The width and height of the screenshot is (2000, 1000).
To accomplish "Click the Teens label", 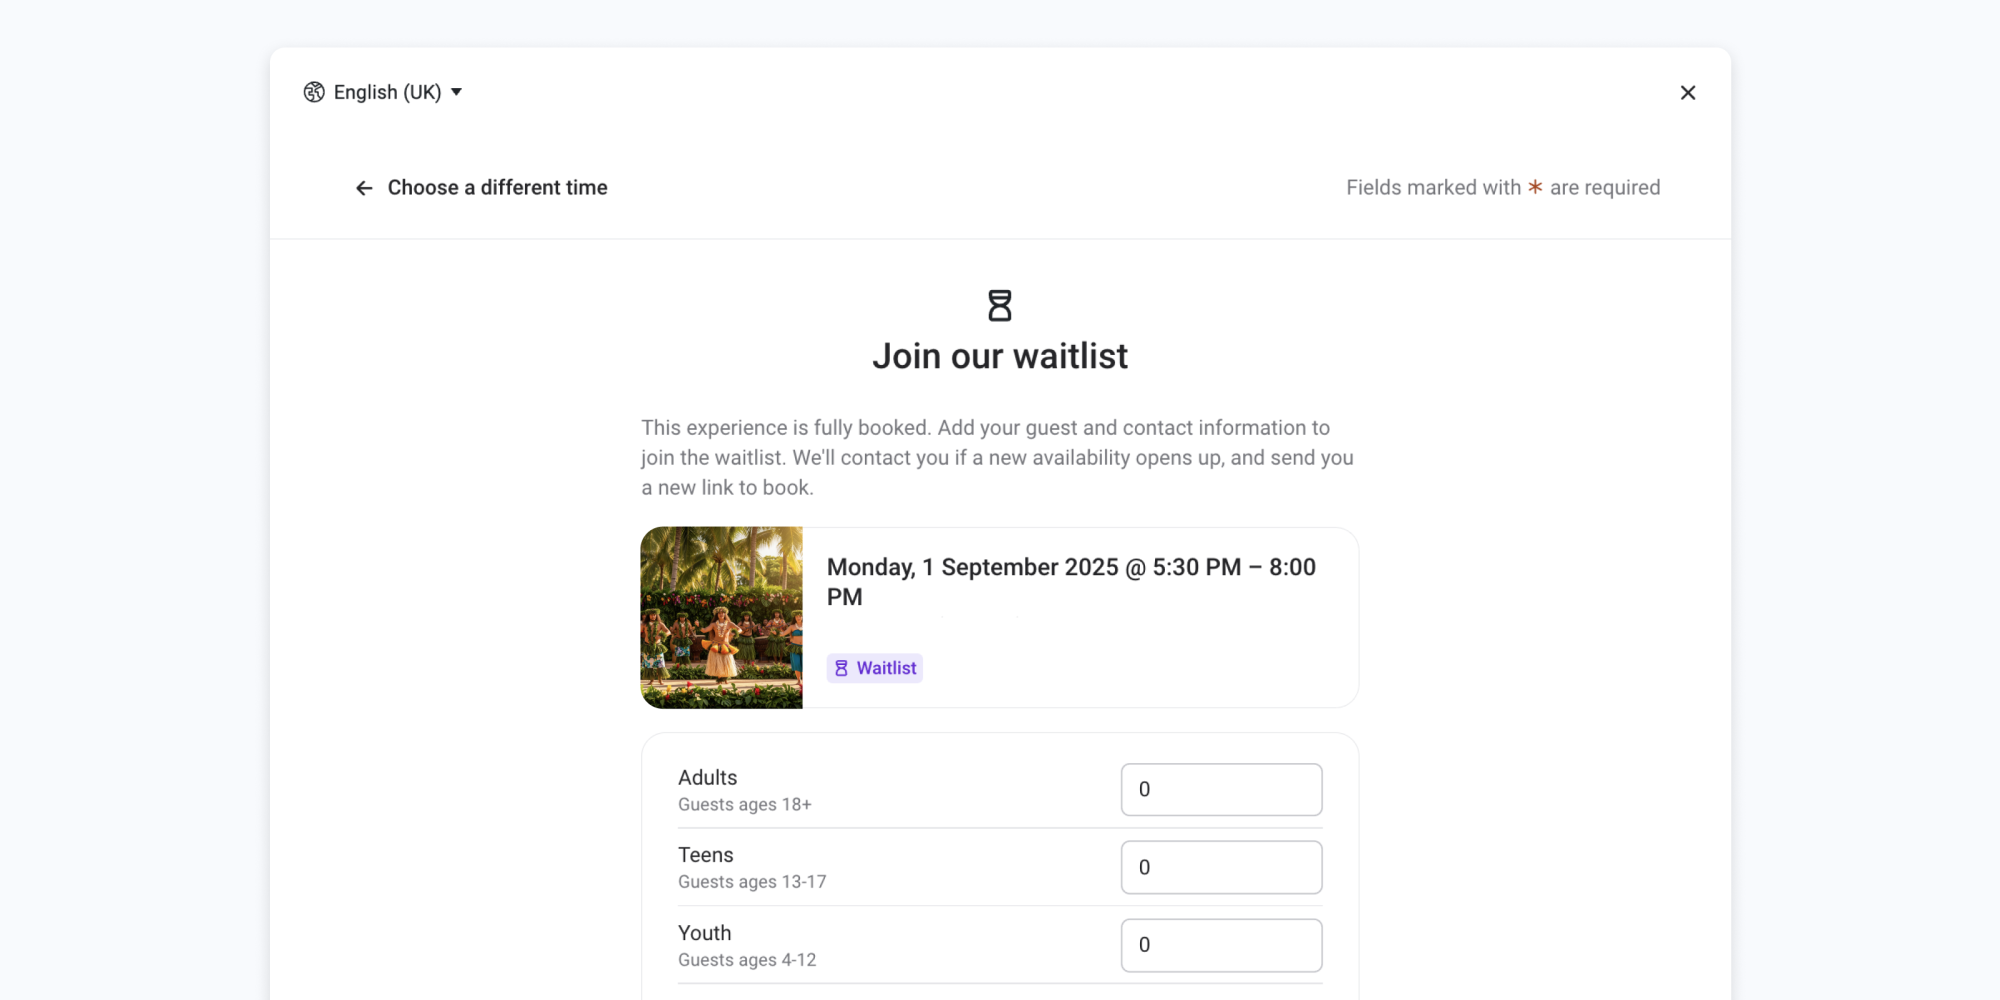I will click(706, 855).
